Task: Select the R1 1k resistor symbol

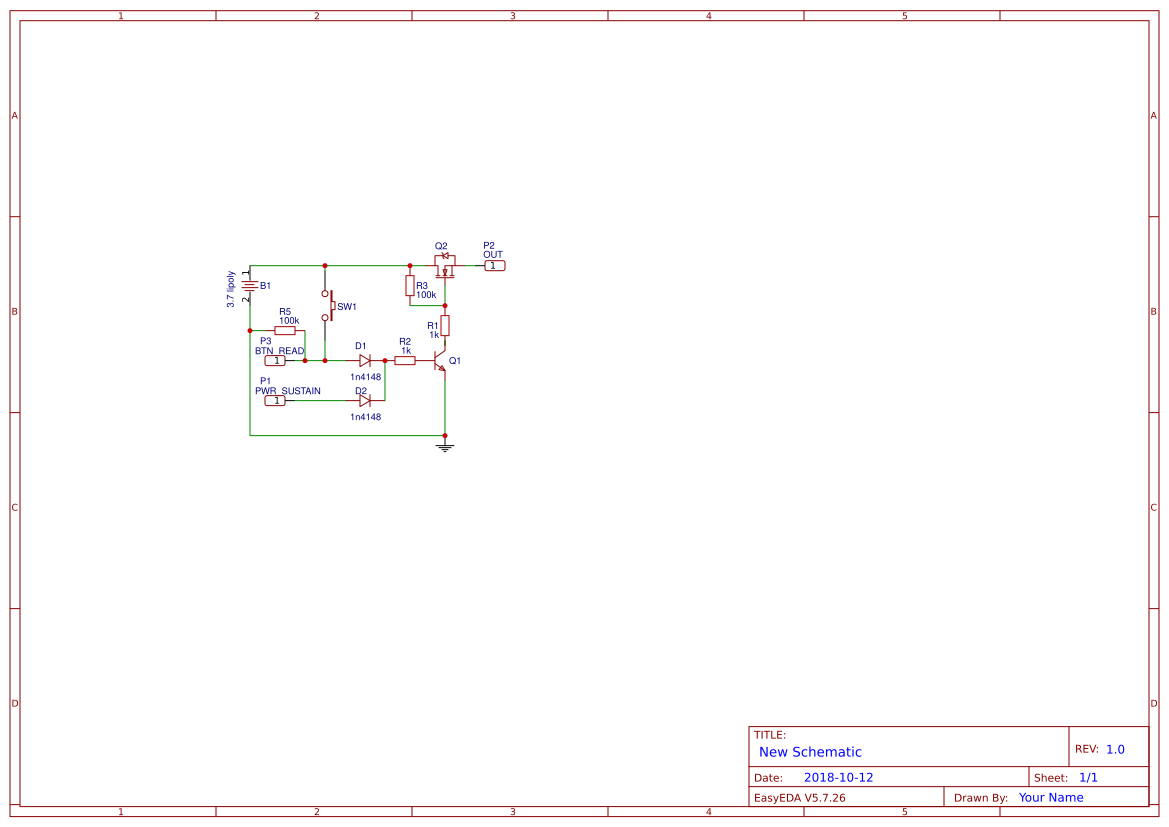Action: tap(445, 326)
